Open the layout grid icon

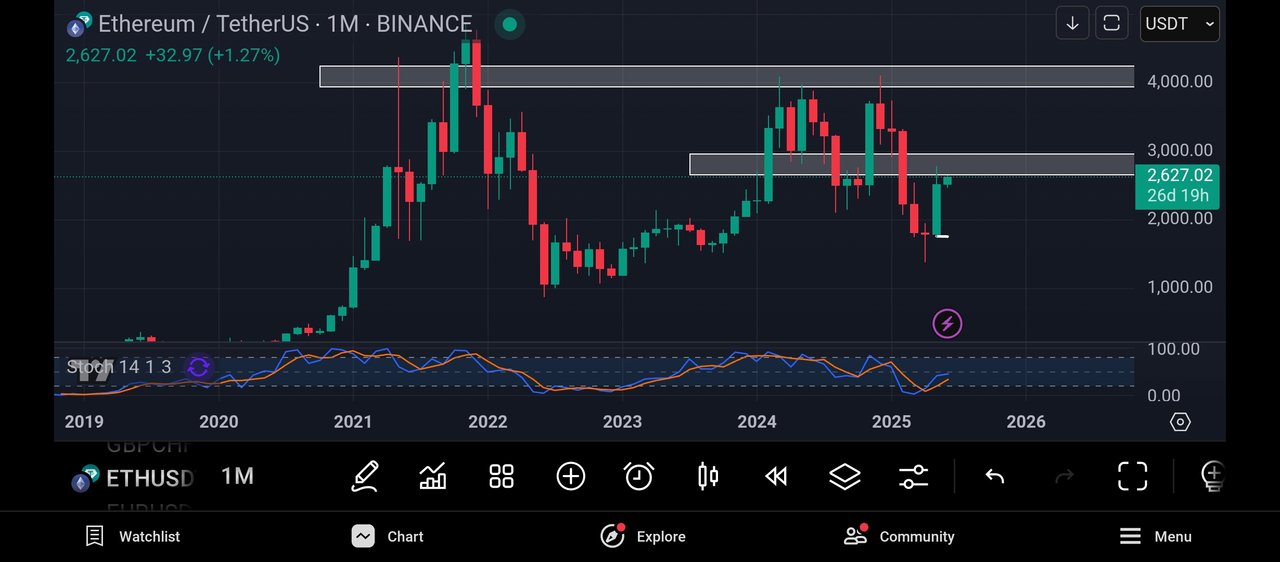pos(501,476)
